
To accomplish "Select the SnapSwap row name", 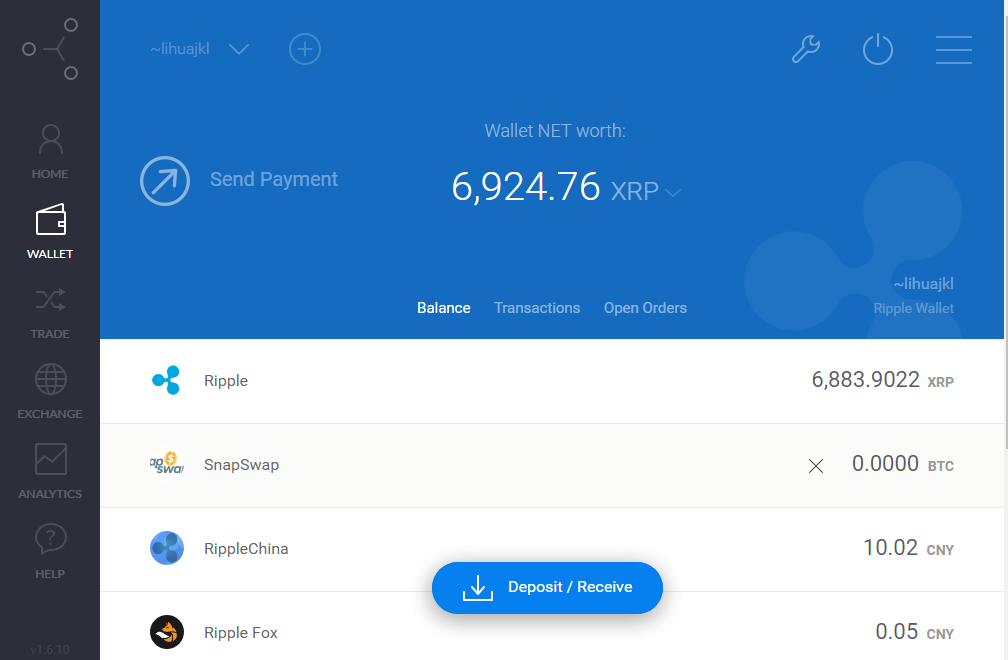I will 241,465.
